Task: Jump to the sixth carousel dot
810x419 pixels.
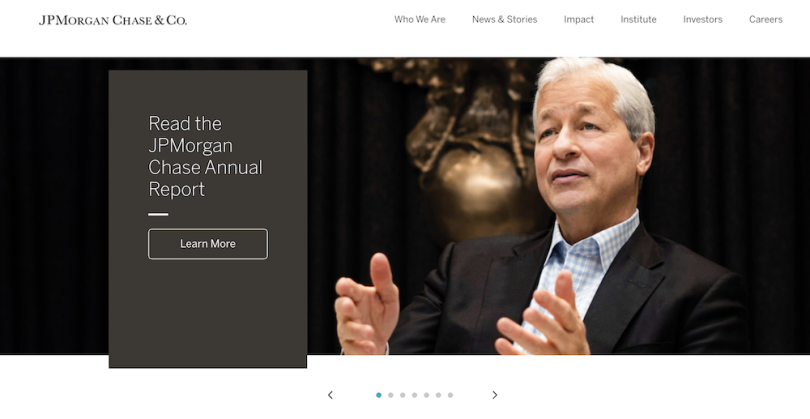Action: (438, 395)
